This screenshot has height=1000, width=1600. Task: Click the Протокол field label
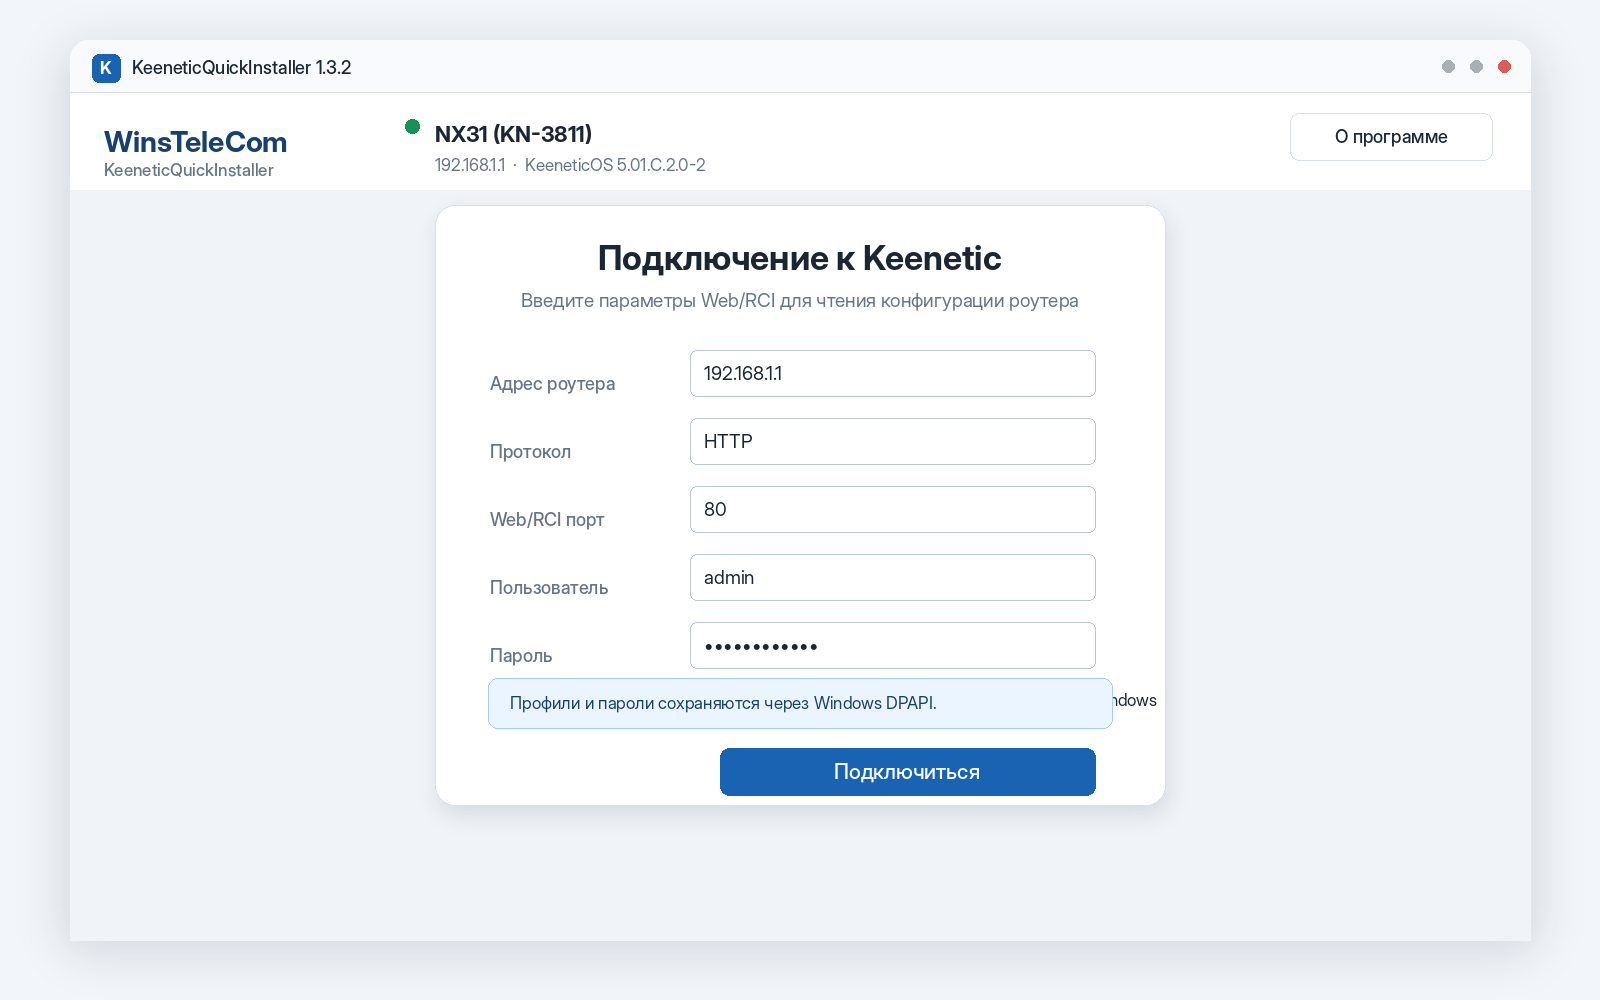pyautogui.click(x=530, y=452)
